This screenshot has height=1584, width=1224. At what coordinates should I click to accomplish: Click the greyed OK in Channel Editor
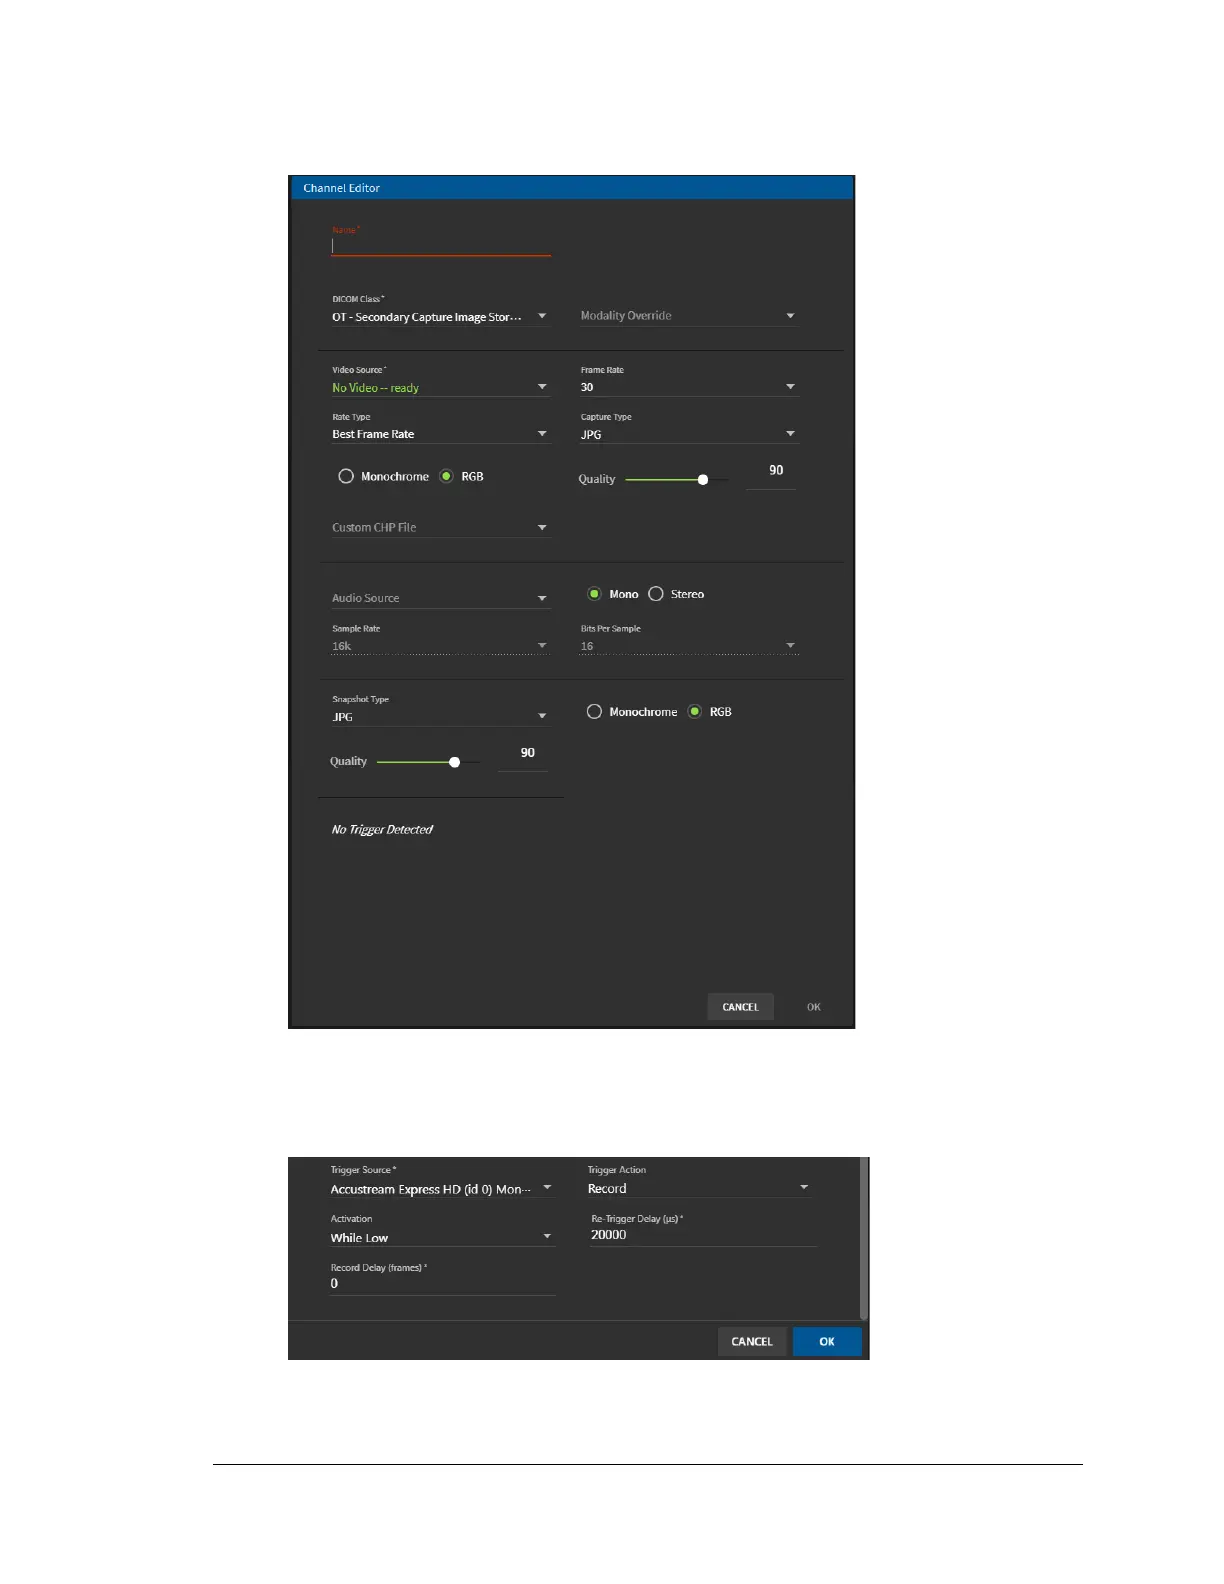[814, 1007]
